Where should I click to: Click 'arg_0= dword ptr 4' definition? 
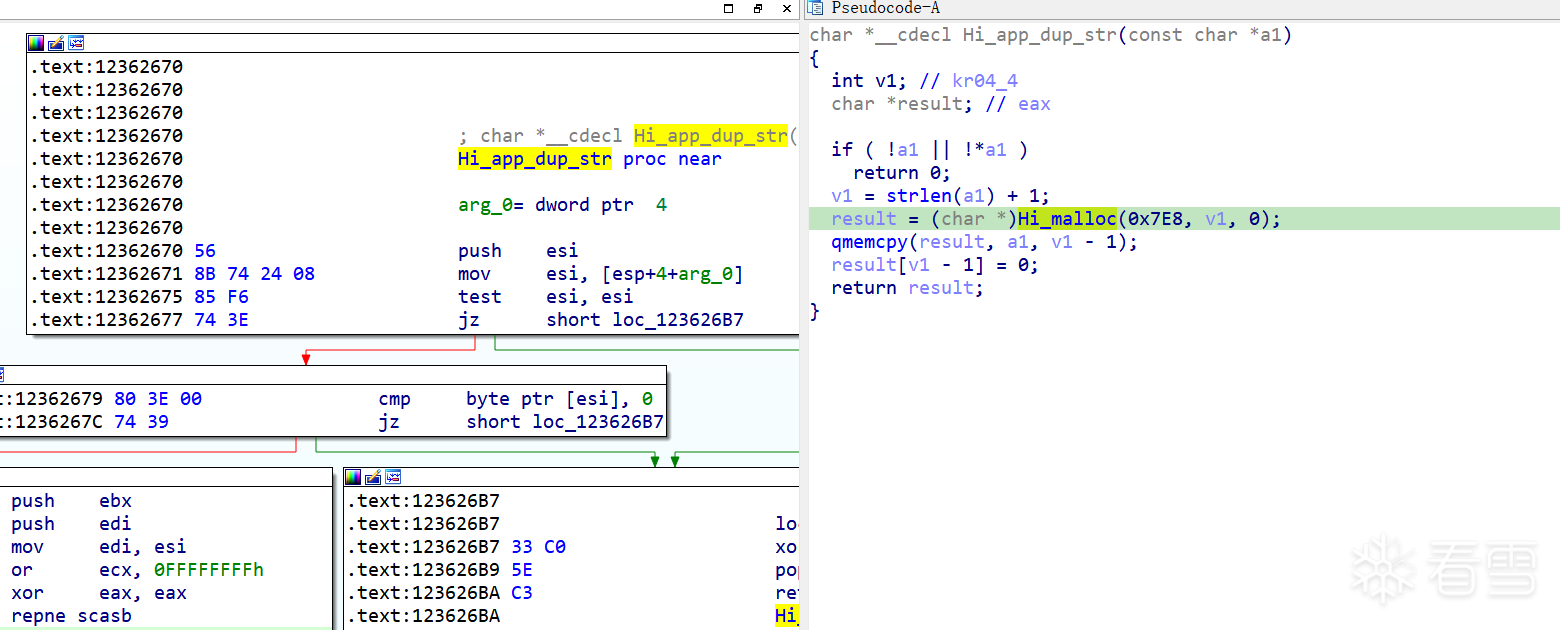pos(562,205)
